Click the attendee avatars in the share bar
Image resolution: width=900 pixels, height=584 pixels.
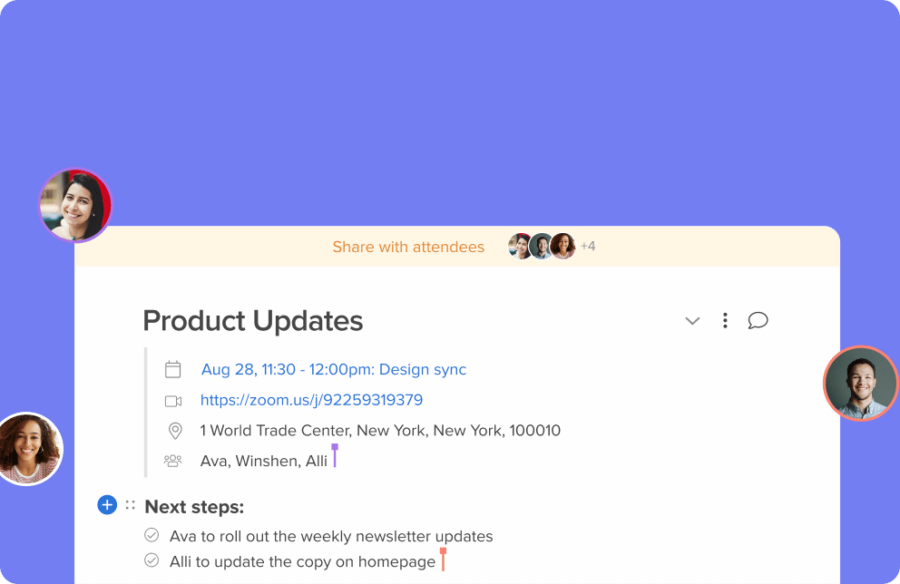click(542, 246)
